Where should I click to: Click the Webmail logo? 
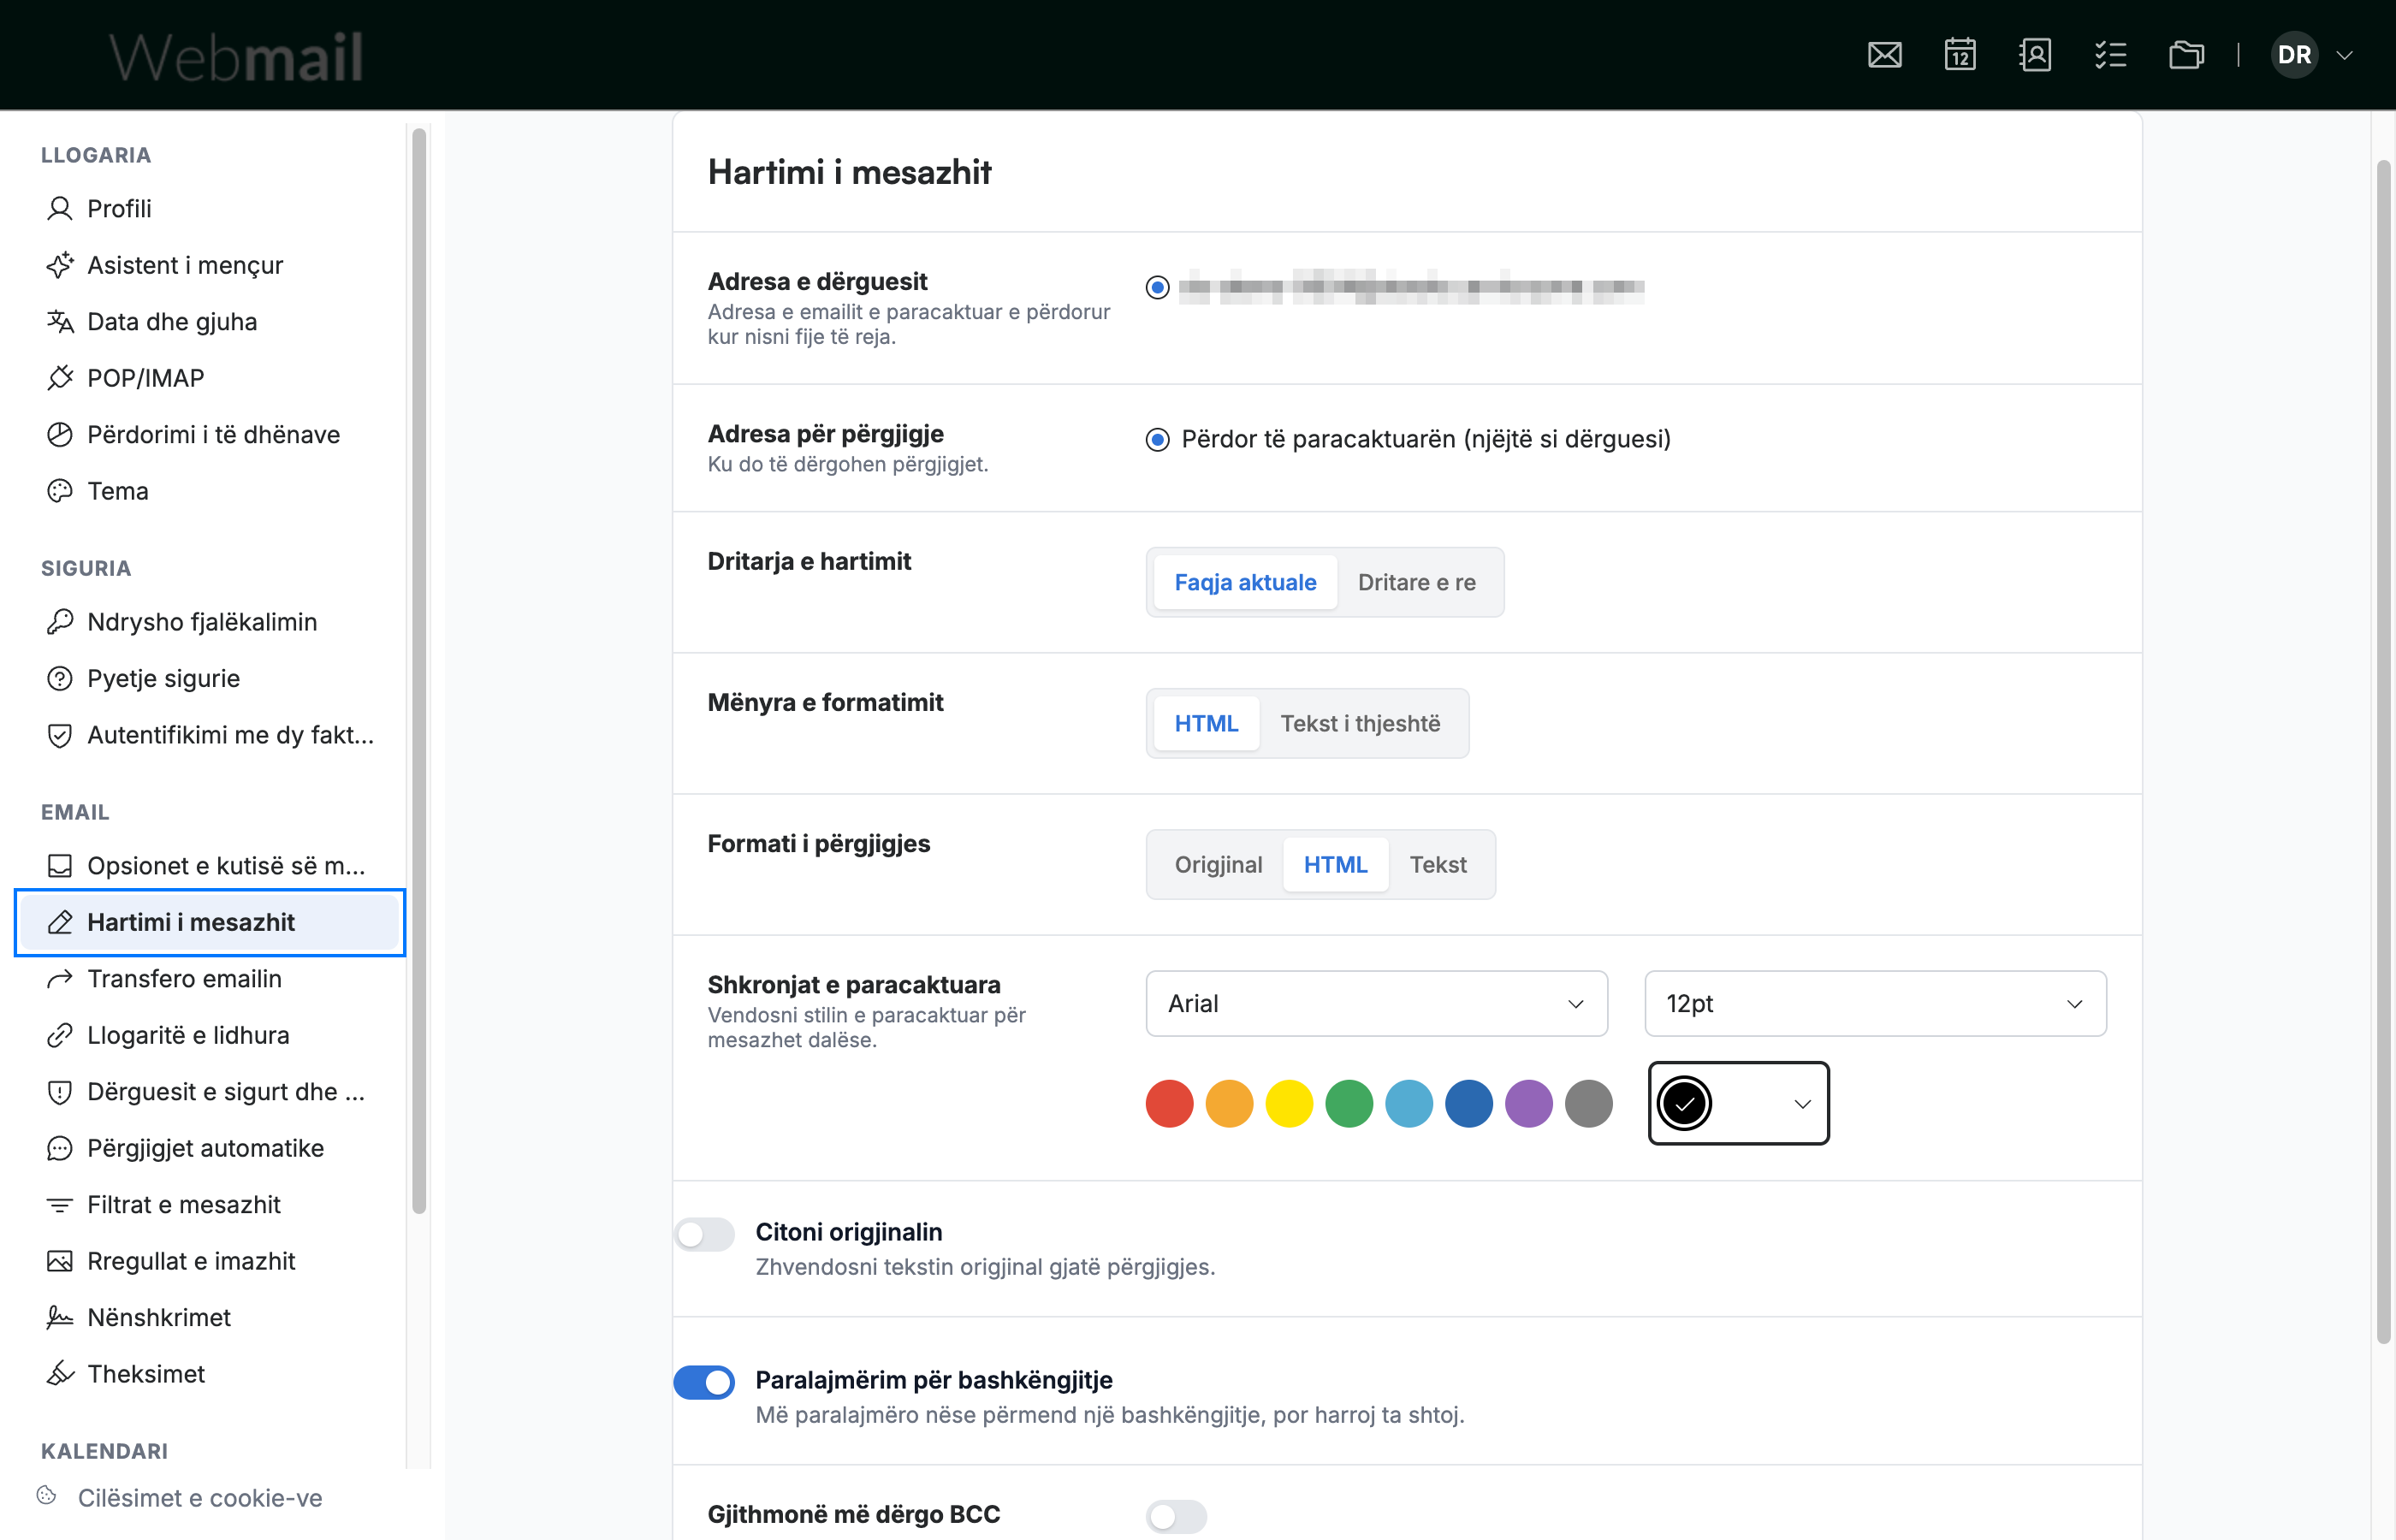pos(236,56)
